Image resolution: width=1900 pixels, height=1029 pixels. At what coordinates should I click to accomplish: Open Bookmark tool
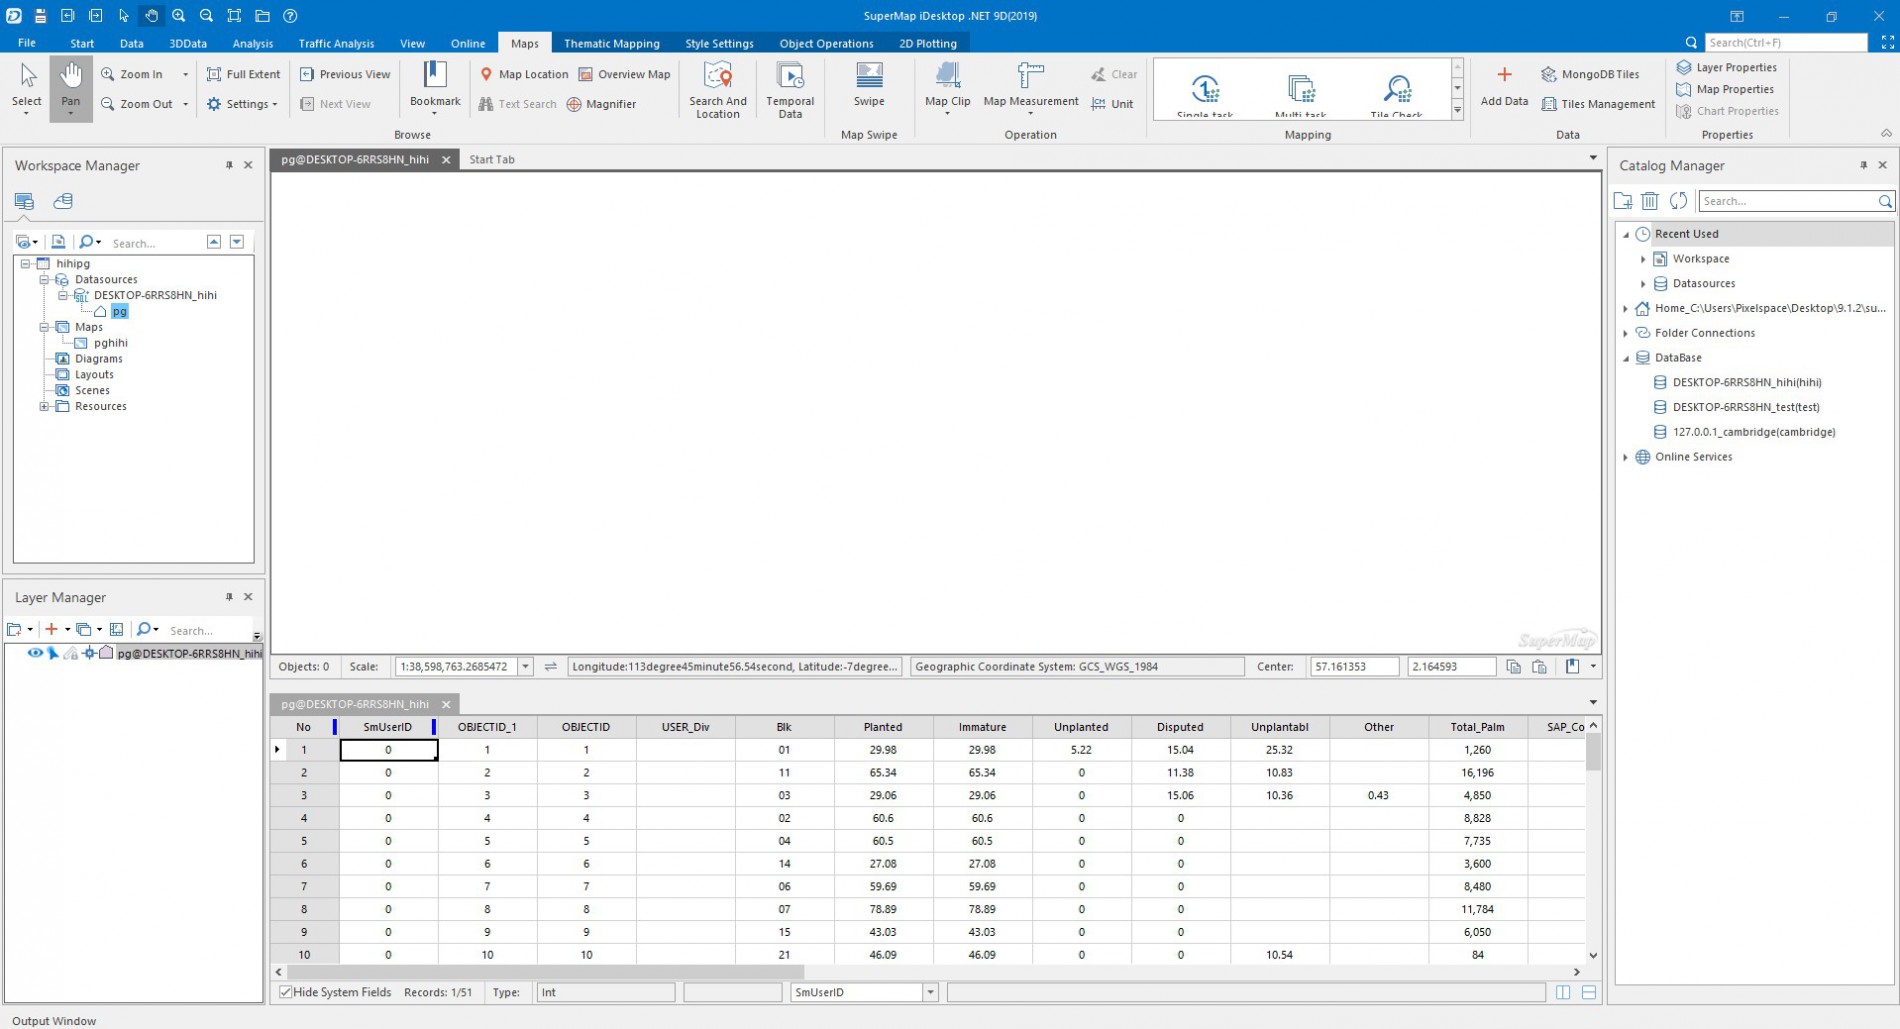click(435, 87)
